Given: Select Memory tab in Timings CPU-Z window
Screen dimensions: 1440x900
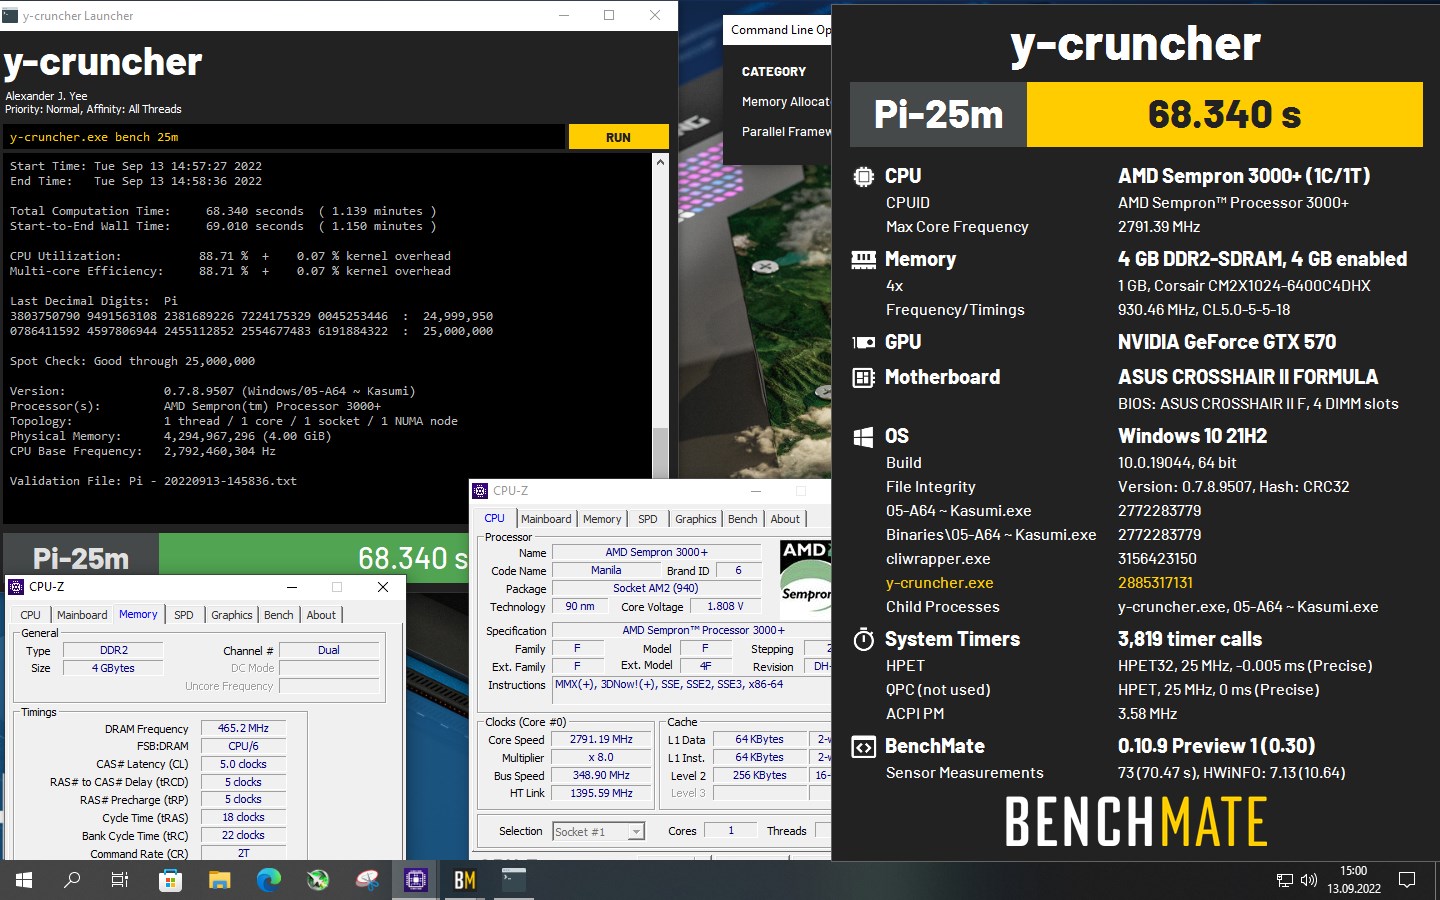Looking at the screenshot, I should click(138, 614).
